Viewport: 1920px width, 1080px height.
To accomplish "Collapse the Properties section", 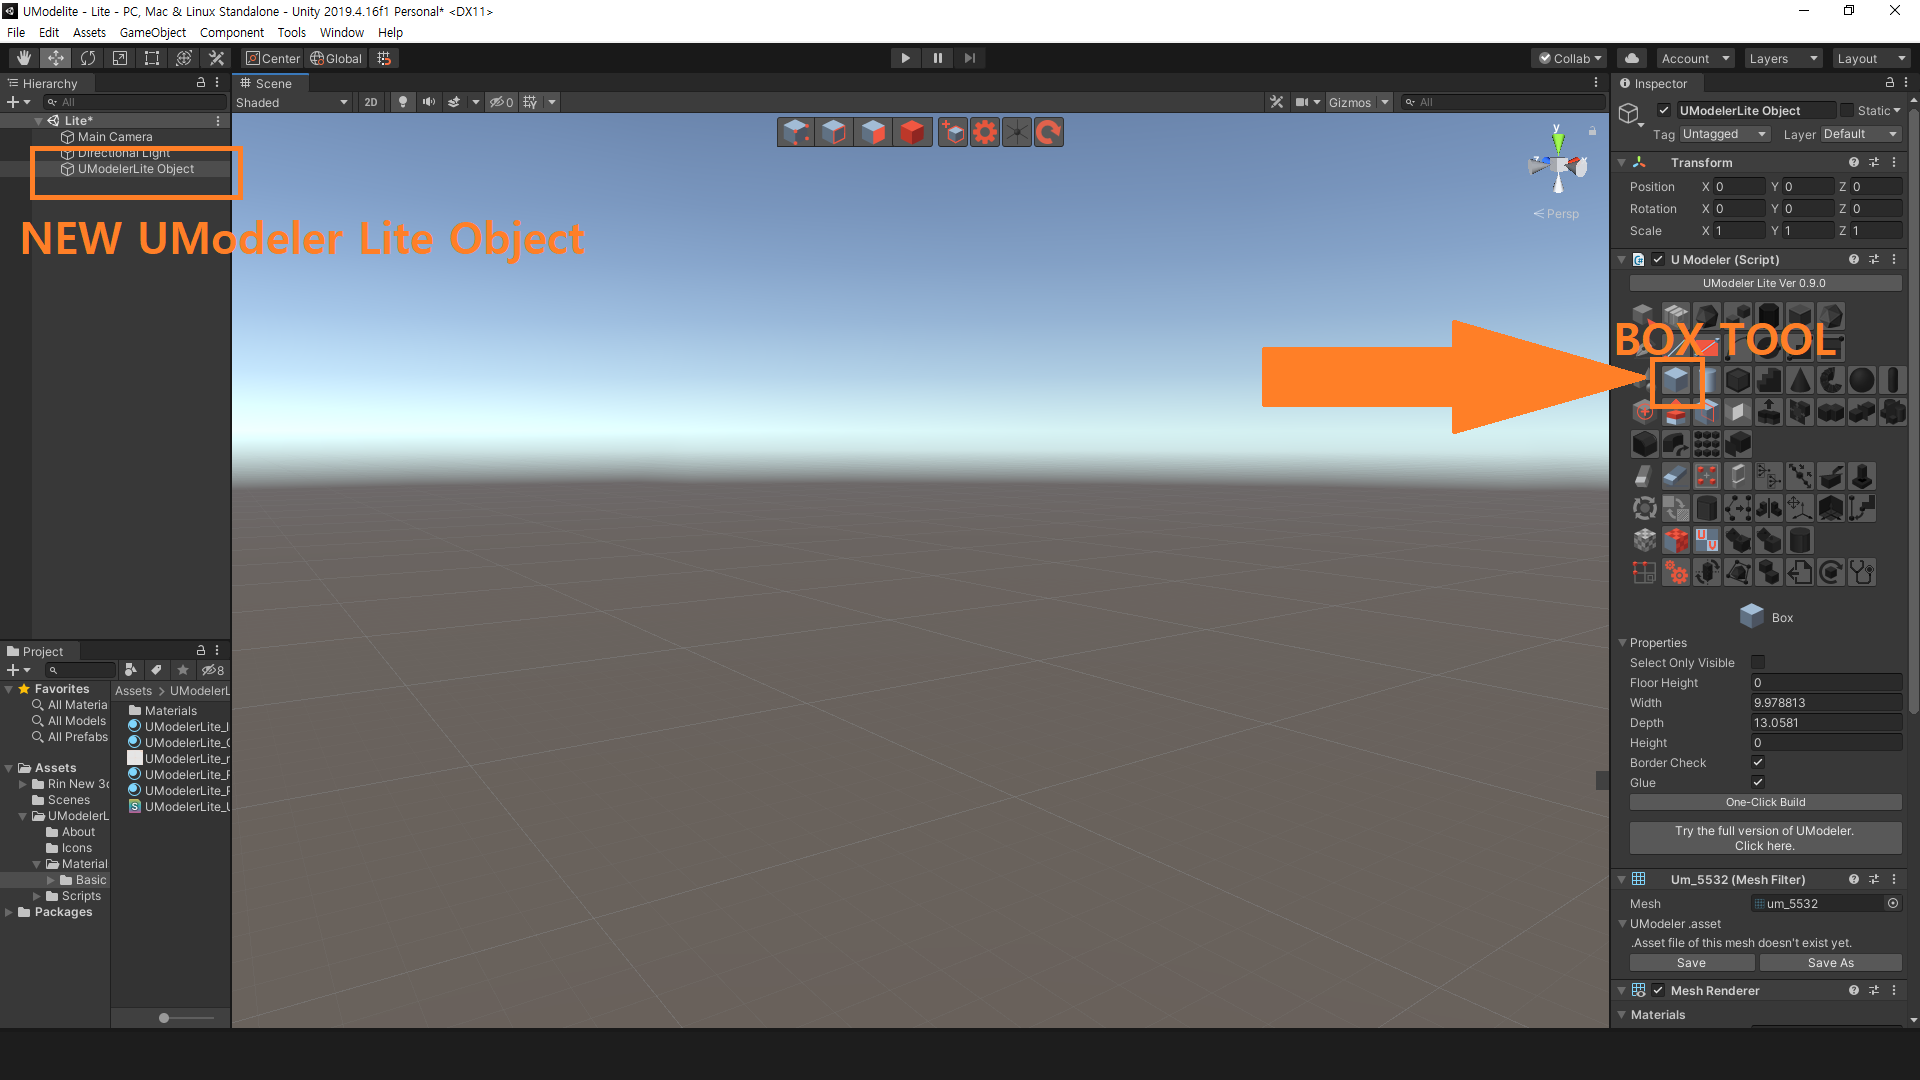I will [1622, 643].
